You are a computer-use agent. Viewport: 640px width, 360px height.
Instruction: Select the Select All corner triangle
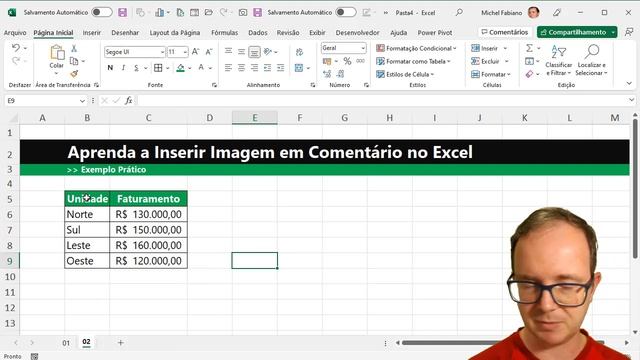coord(13,118)
